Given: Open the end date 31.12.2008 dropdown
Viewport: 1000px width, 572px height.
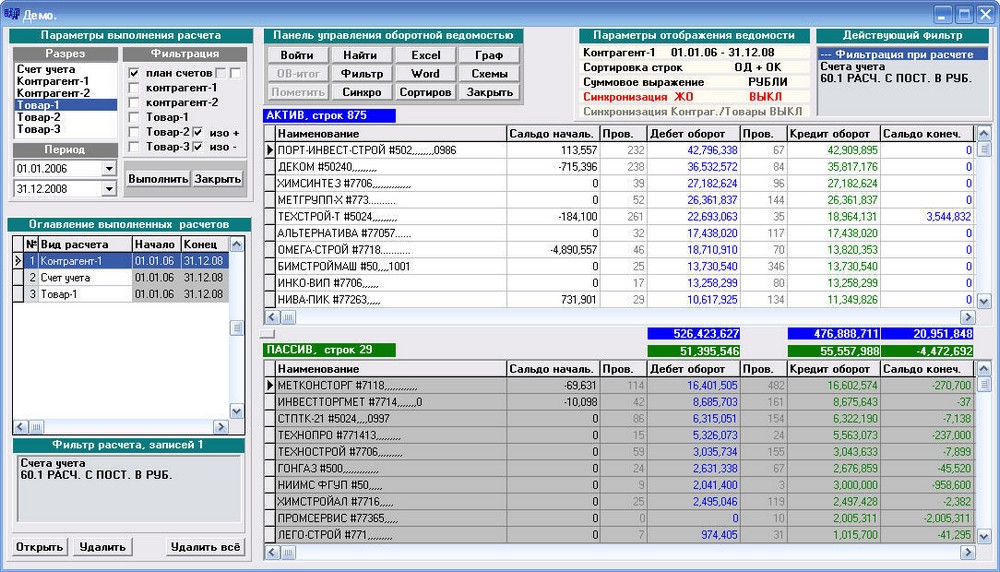Looking at the screenshot, I should (109, 189).
